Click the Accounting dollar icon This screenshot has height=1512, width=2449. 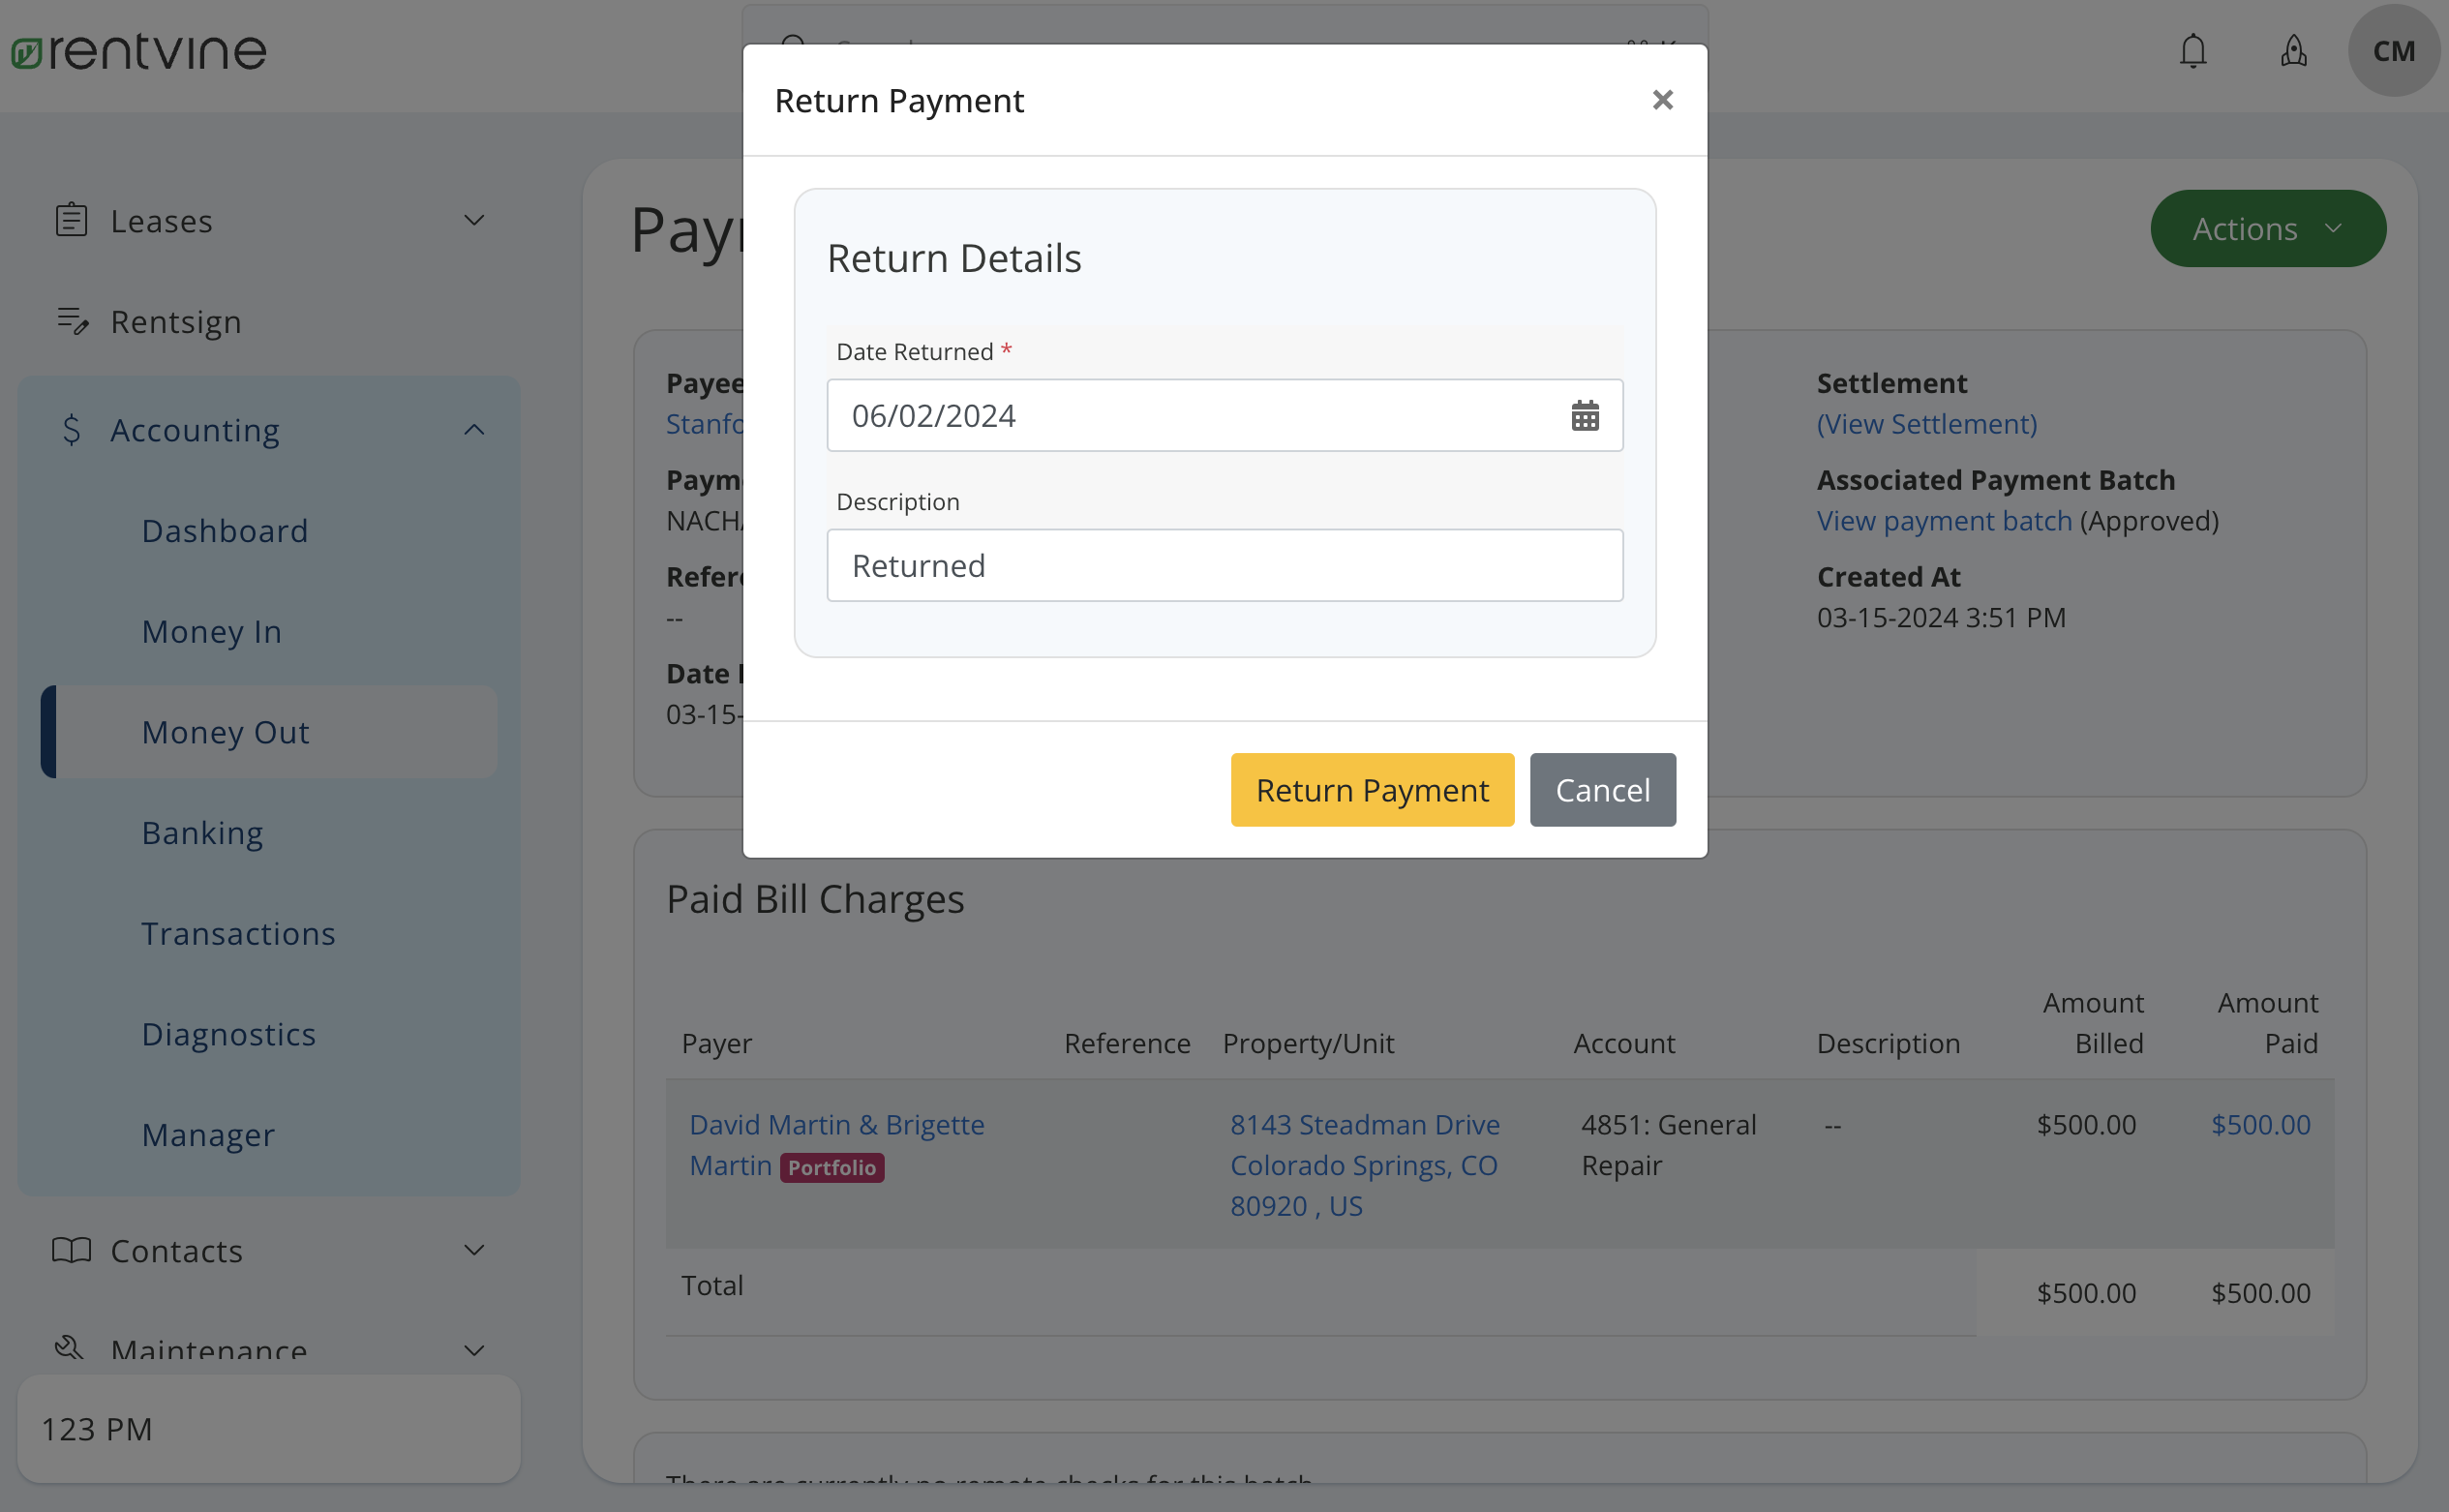point(71,430)
